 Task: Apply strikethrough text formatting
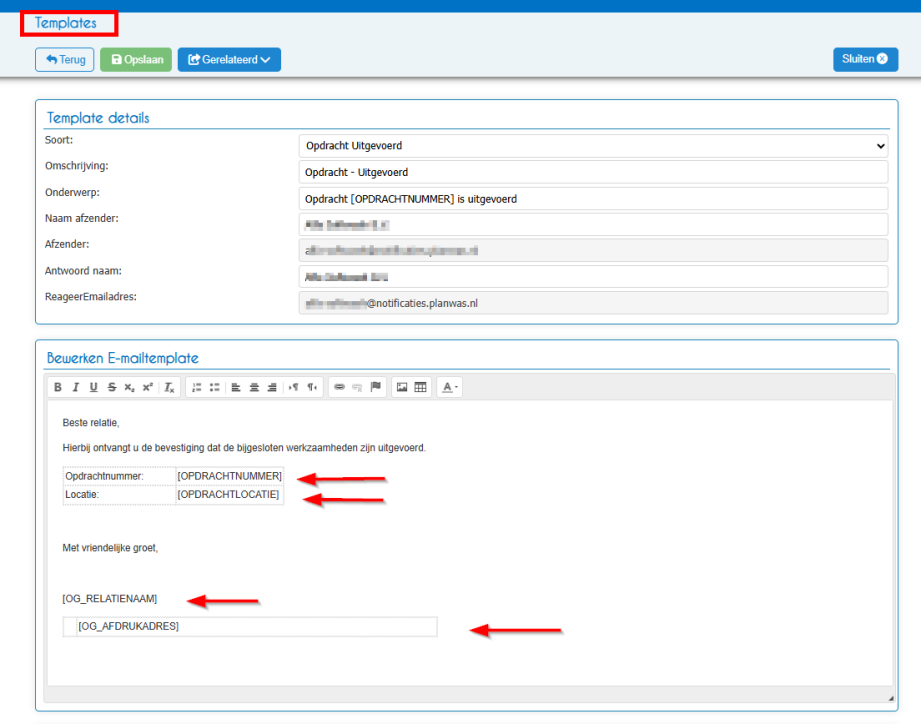click(x=112, y=388)
